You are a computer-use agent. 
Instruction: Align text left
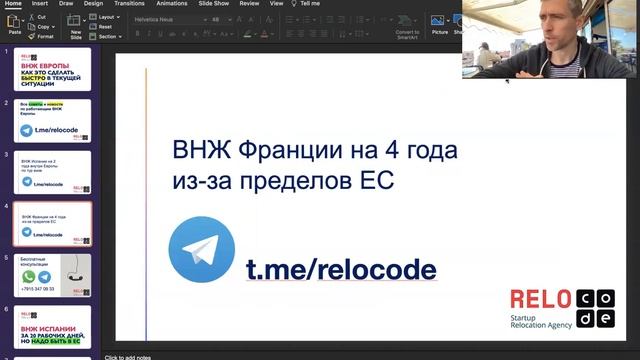(x=289, y=33)
